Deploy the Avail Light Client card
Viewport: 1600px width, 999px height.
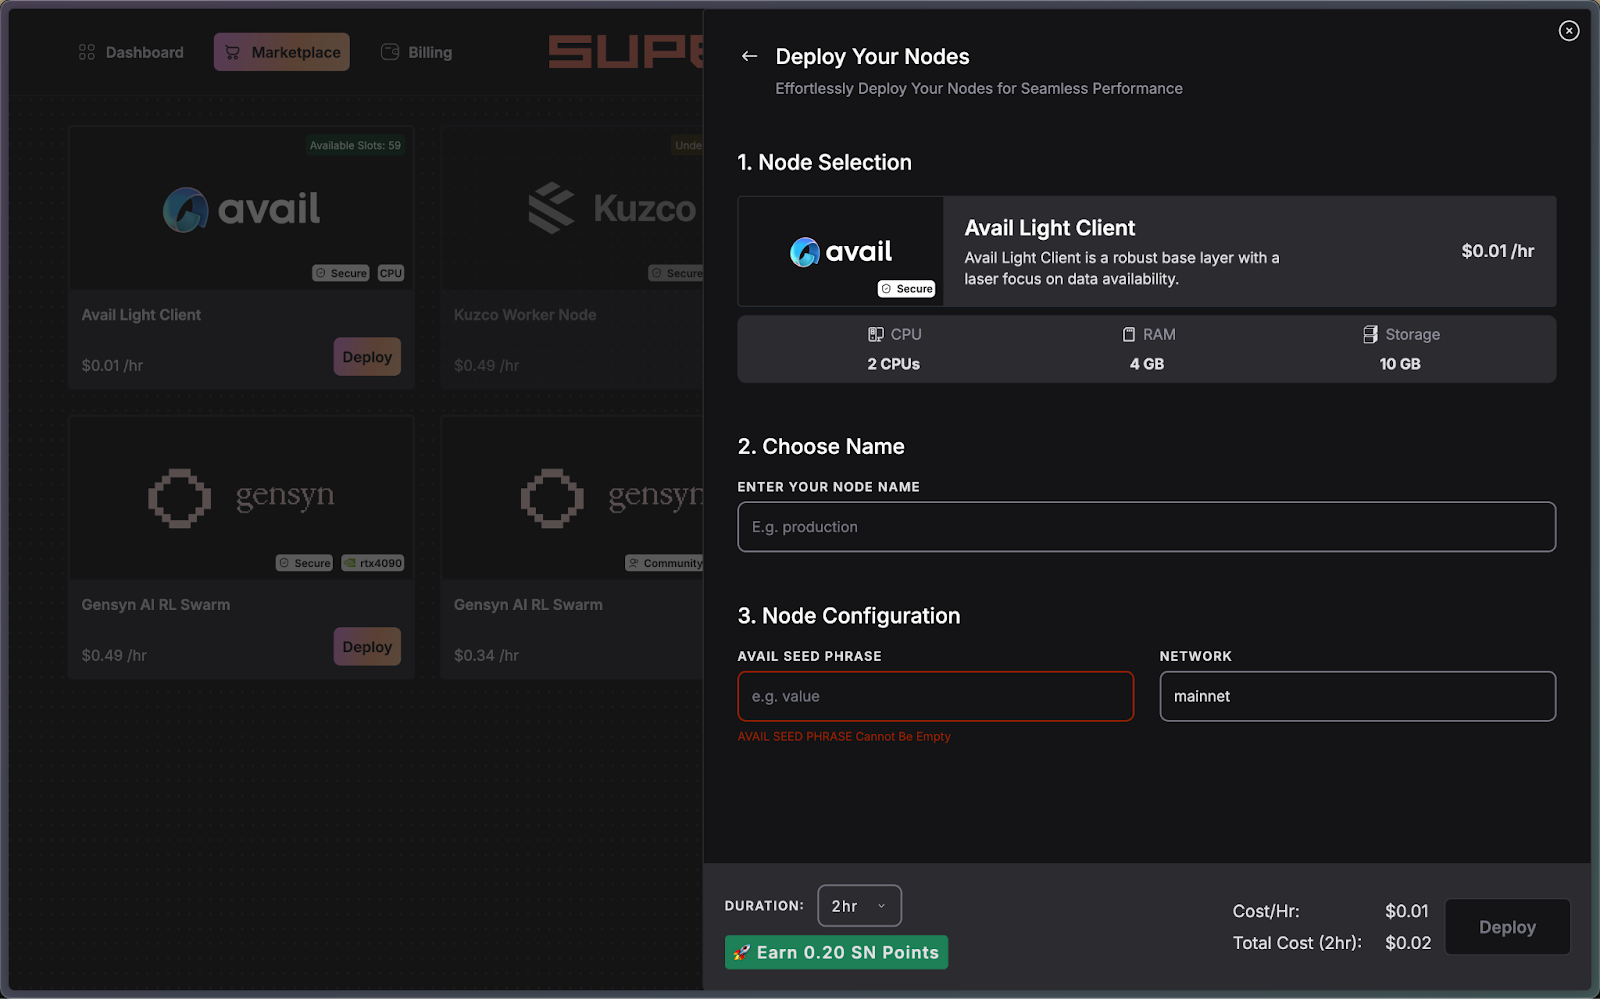point(367,357)
